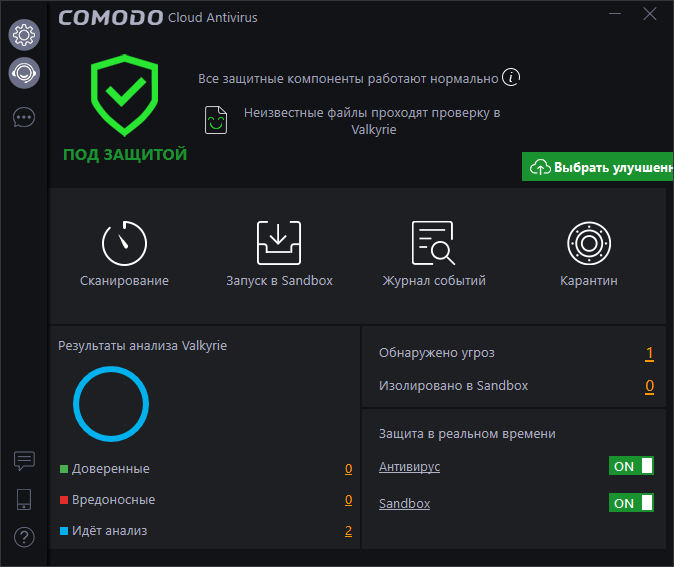Click the Выбрать улучшение green button
Image resolution: width=674 pixels, height=567 pixels.
coord(598,167)
